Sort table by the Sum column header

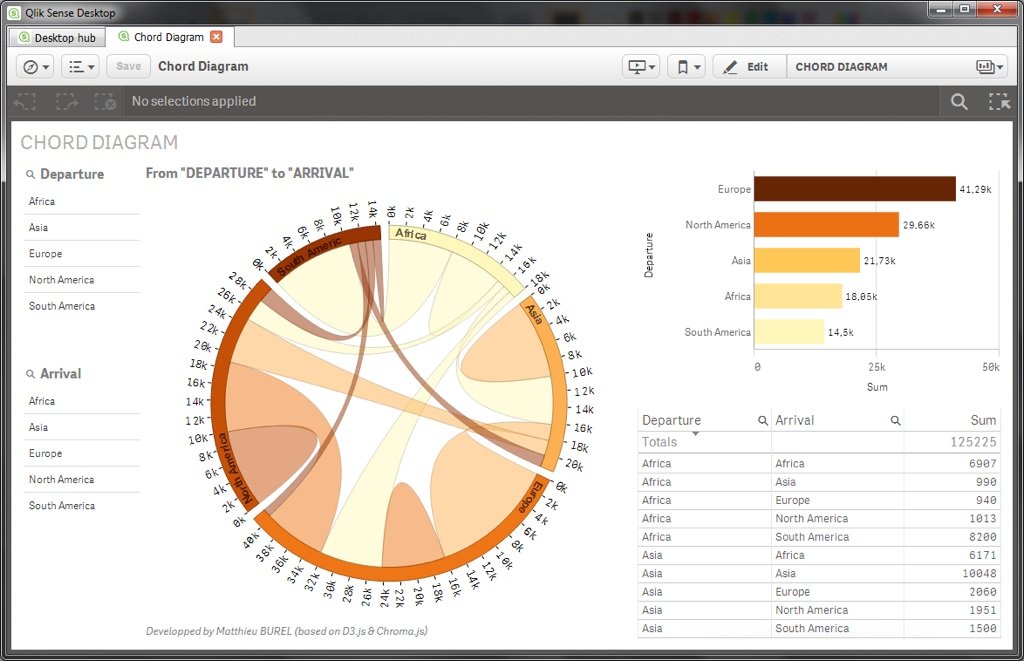(983, 421)
